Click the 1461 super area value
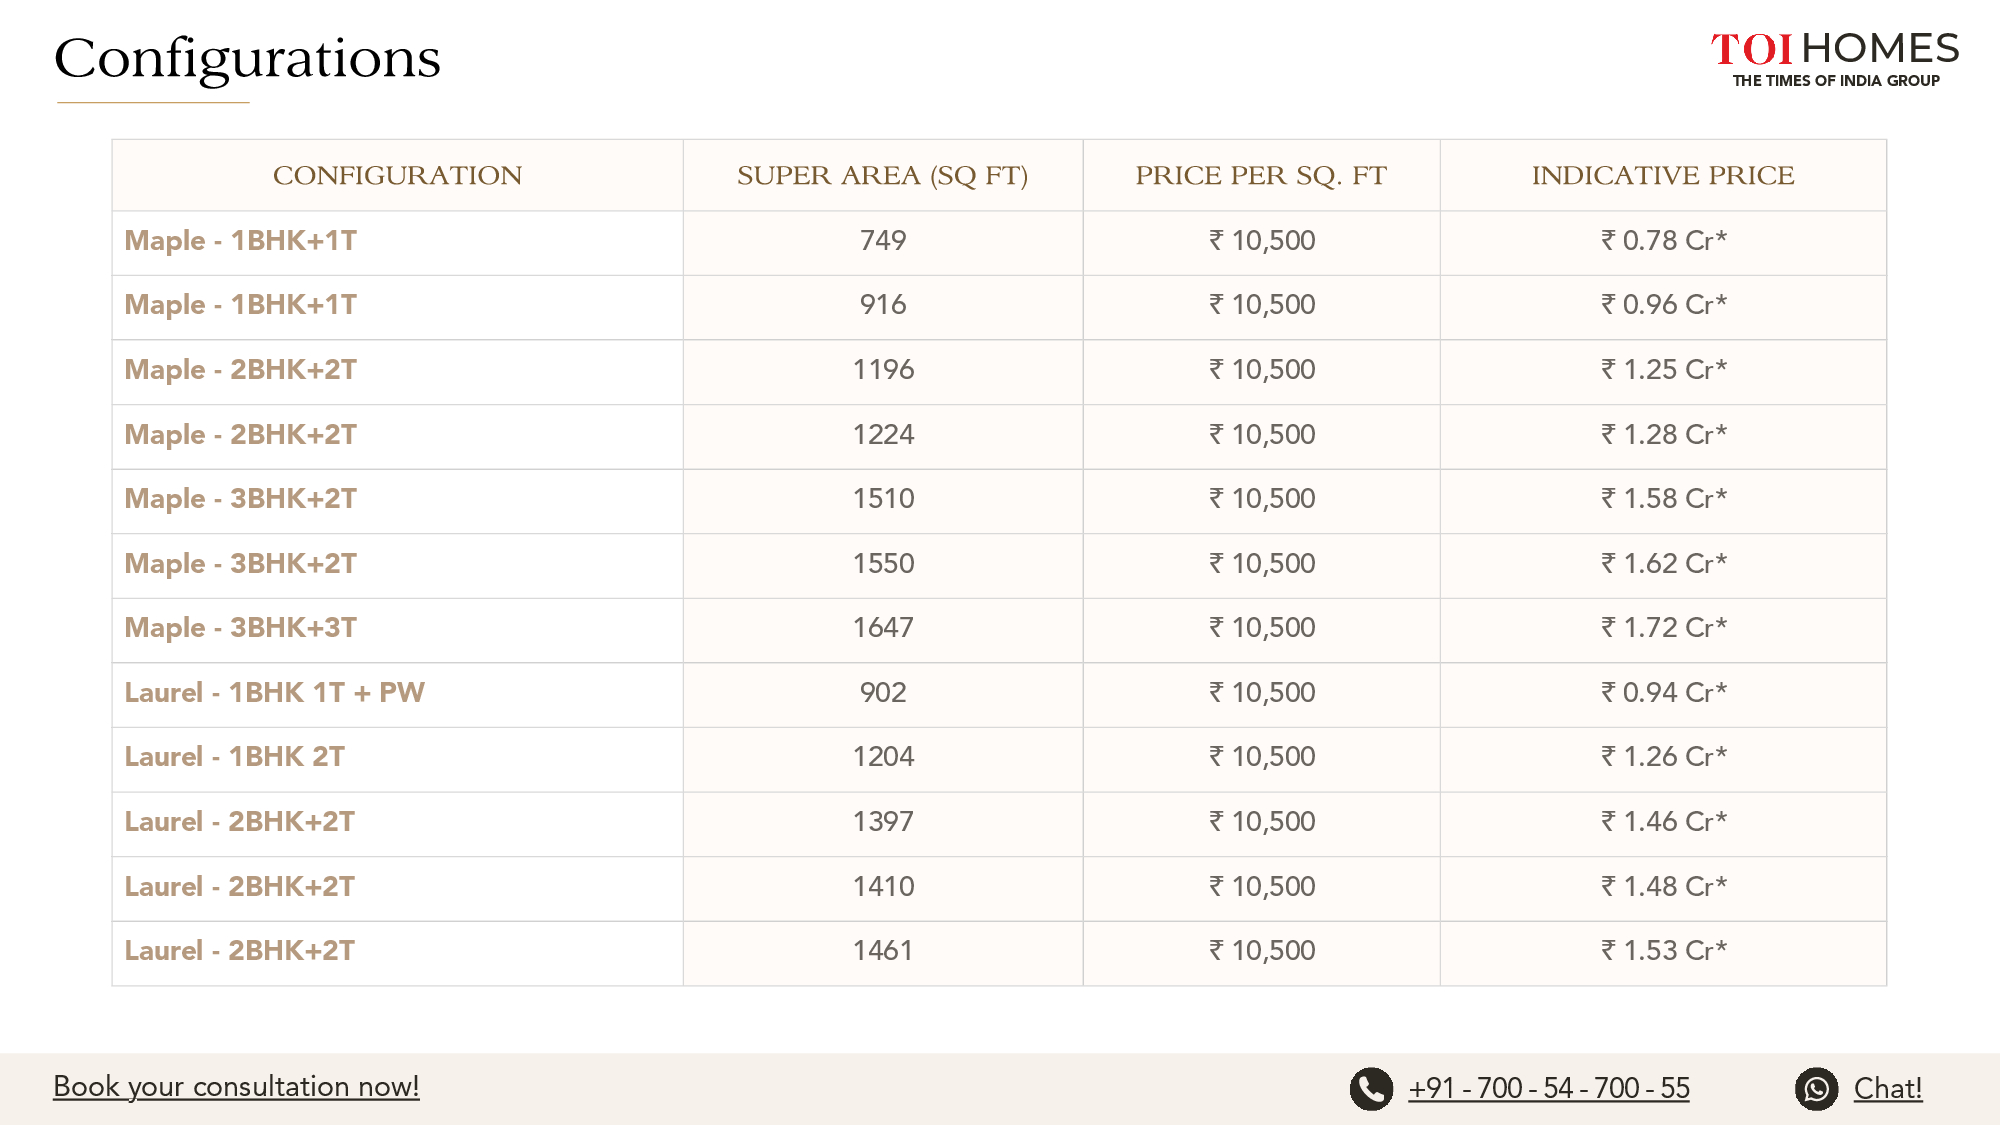The height and width of the screenshot is (1125, 2000). pyautogui.click(x=883, y=950)
